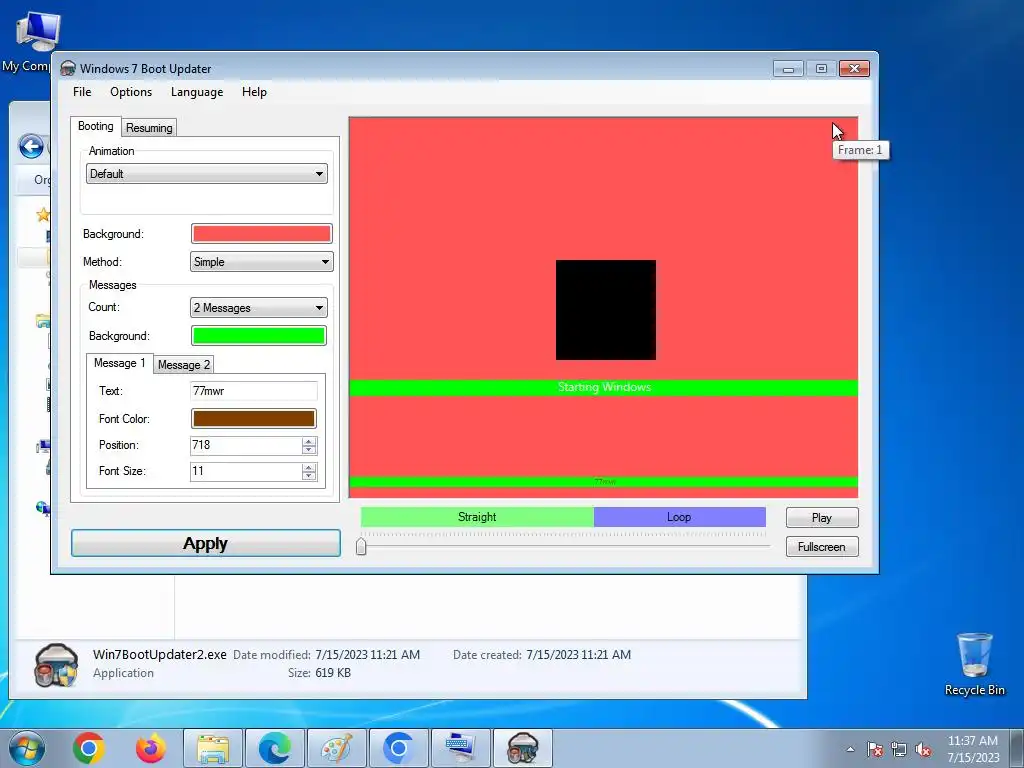The width and height of the screenshot is (1024, 768).
Task: Click the frame slider thumb
Action: [361, 546]
